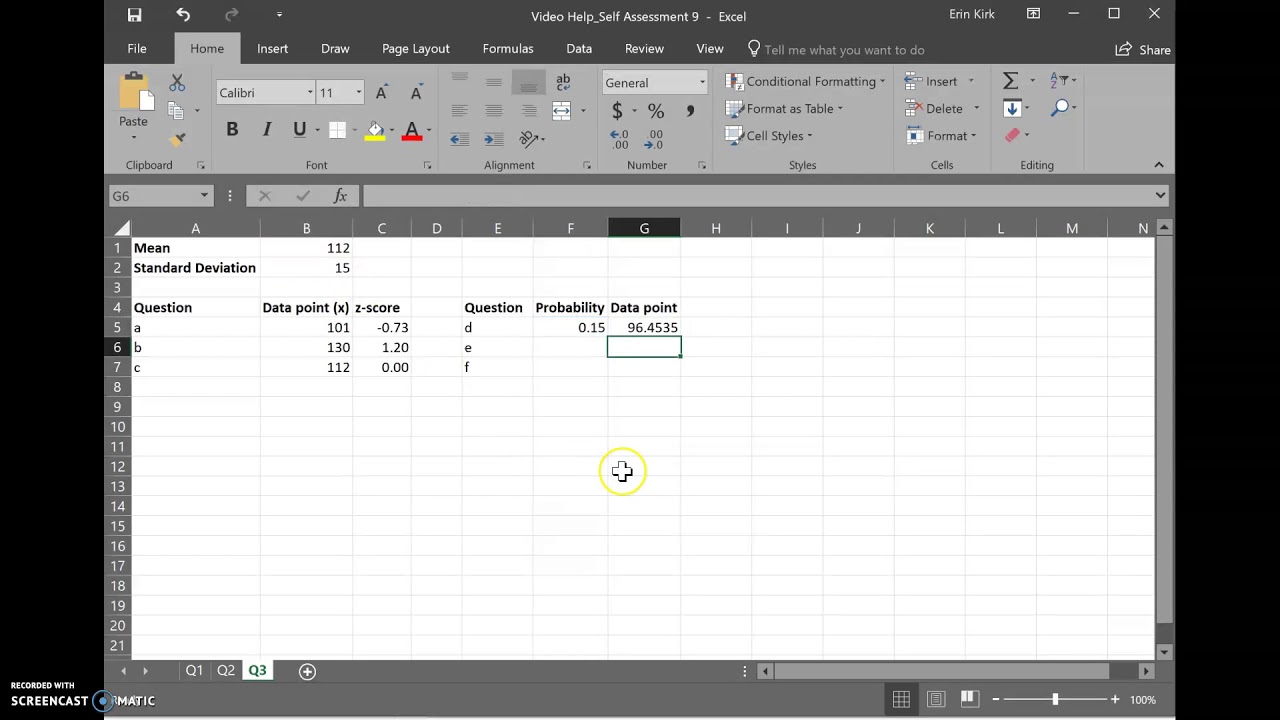Toggle Align Left for cell text
This screenshot has height=720, width=1280.
459,110
